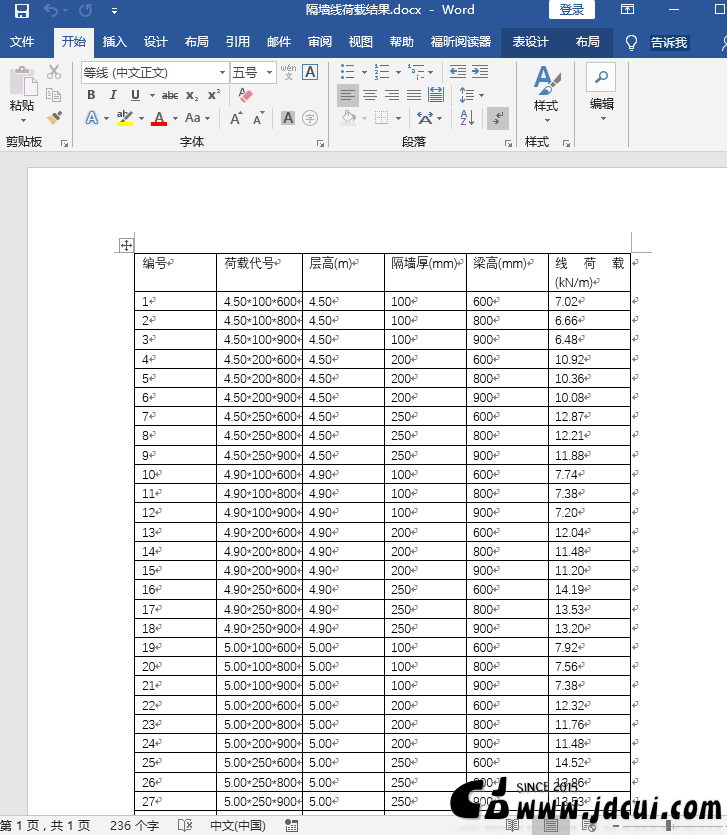Activate the Format Painter brush
Image resolution: width=727 pixels, height=835 pixels.
click(x=54, y=118)
